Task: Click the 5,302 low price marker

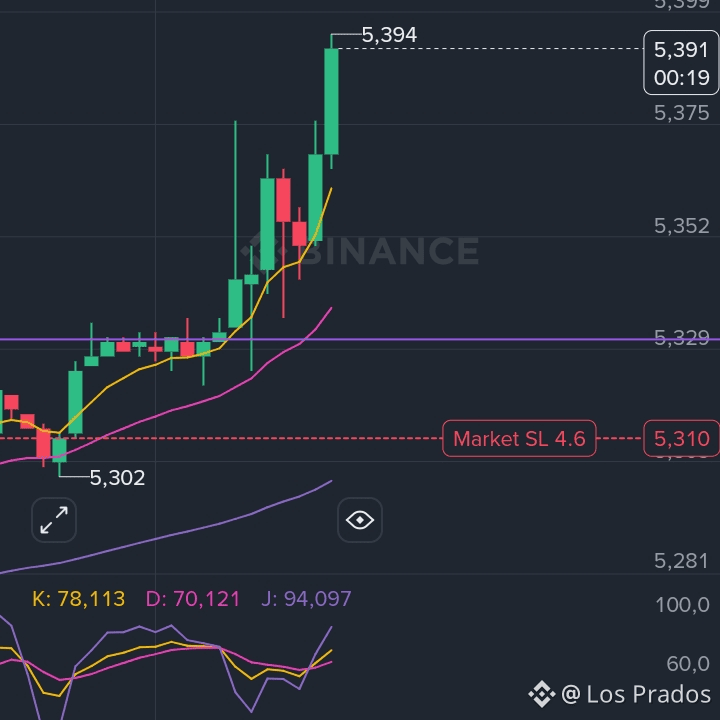Action: click(117, 478)
